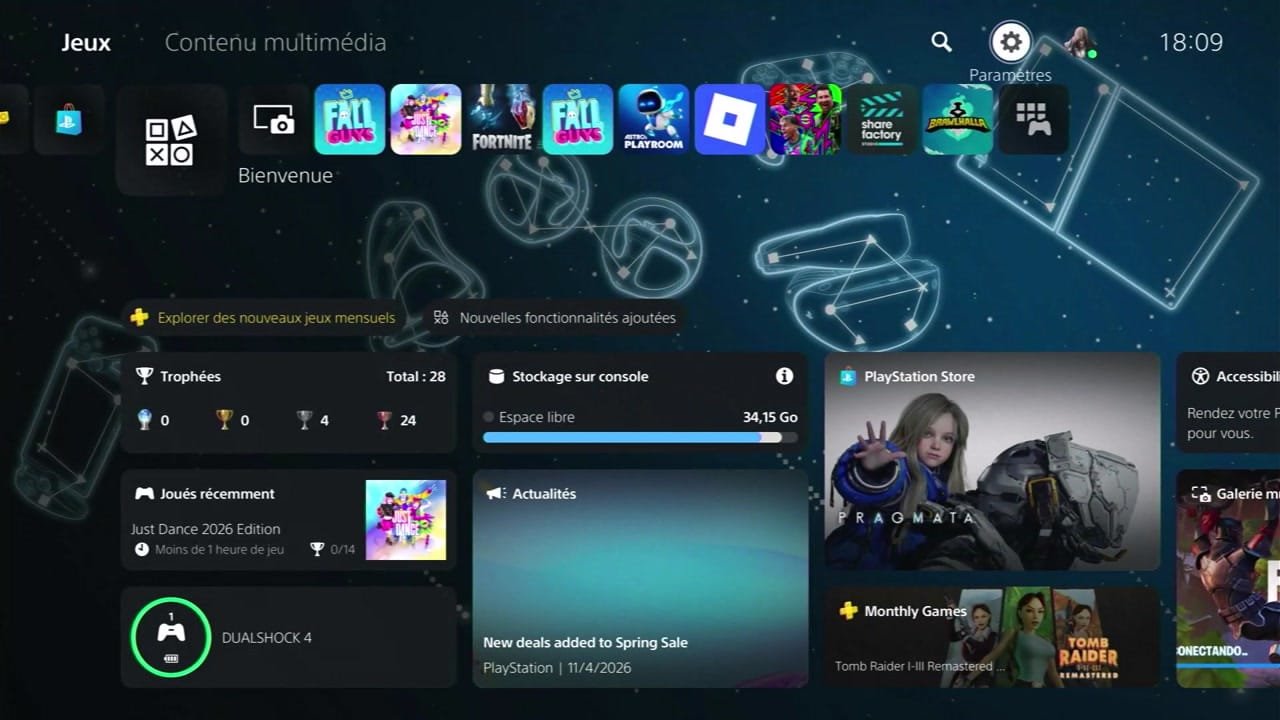
Task: Select the DUALSHOCK 4 controller card
Action: click(289, 637)
